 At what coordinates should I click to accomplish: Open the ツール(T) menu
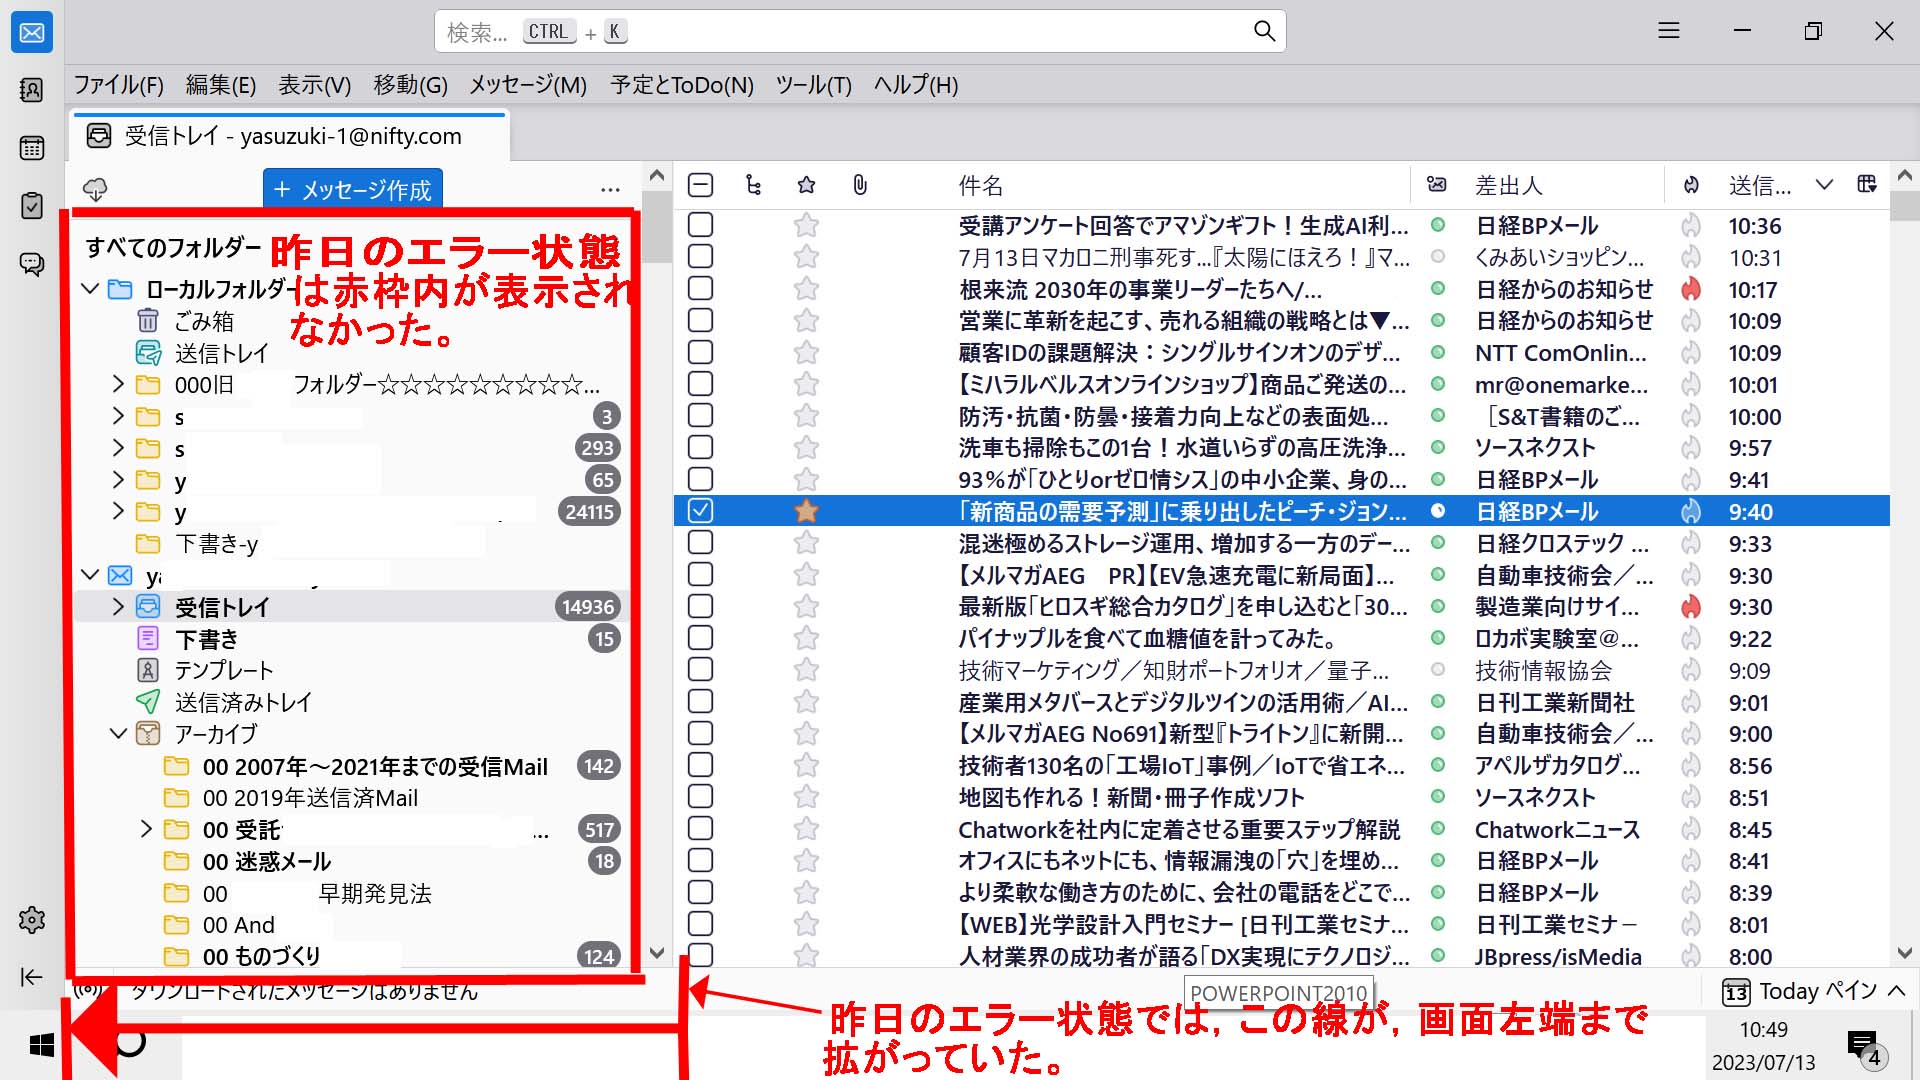[814, 85]
